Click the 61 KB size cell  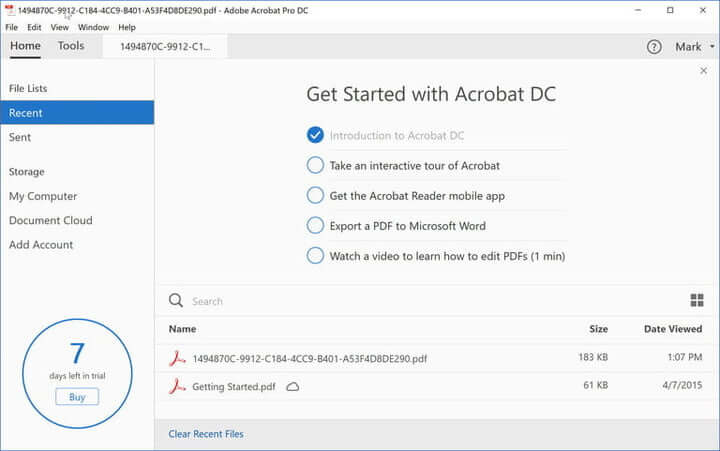(x=596, y=385)
